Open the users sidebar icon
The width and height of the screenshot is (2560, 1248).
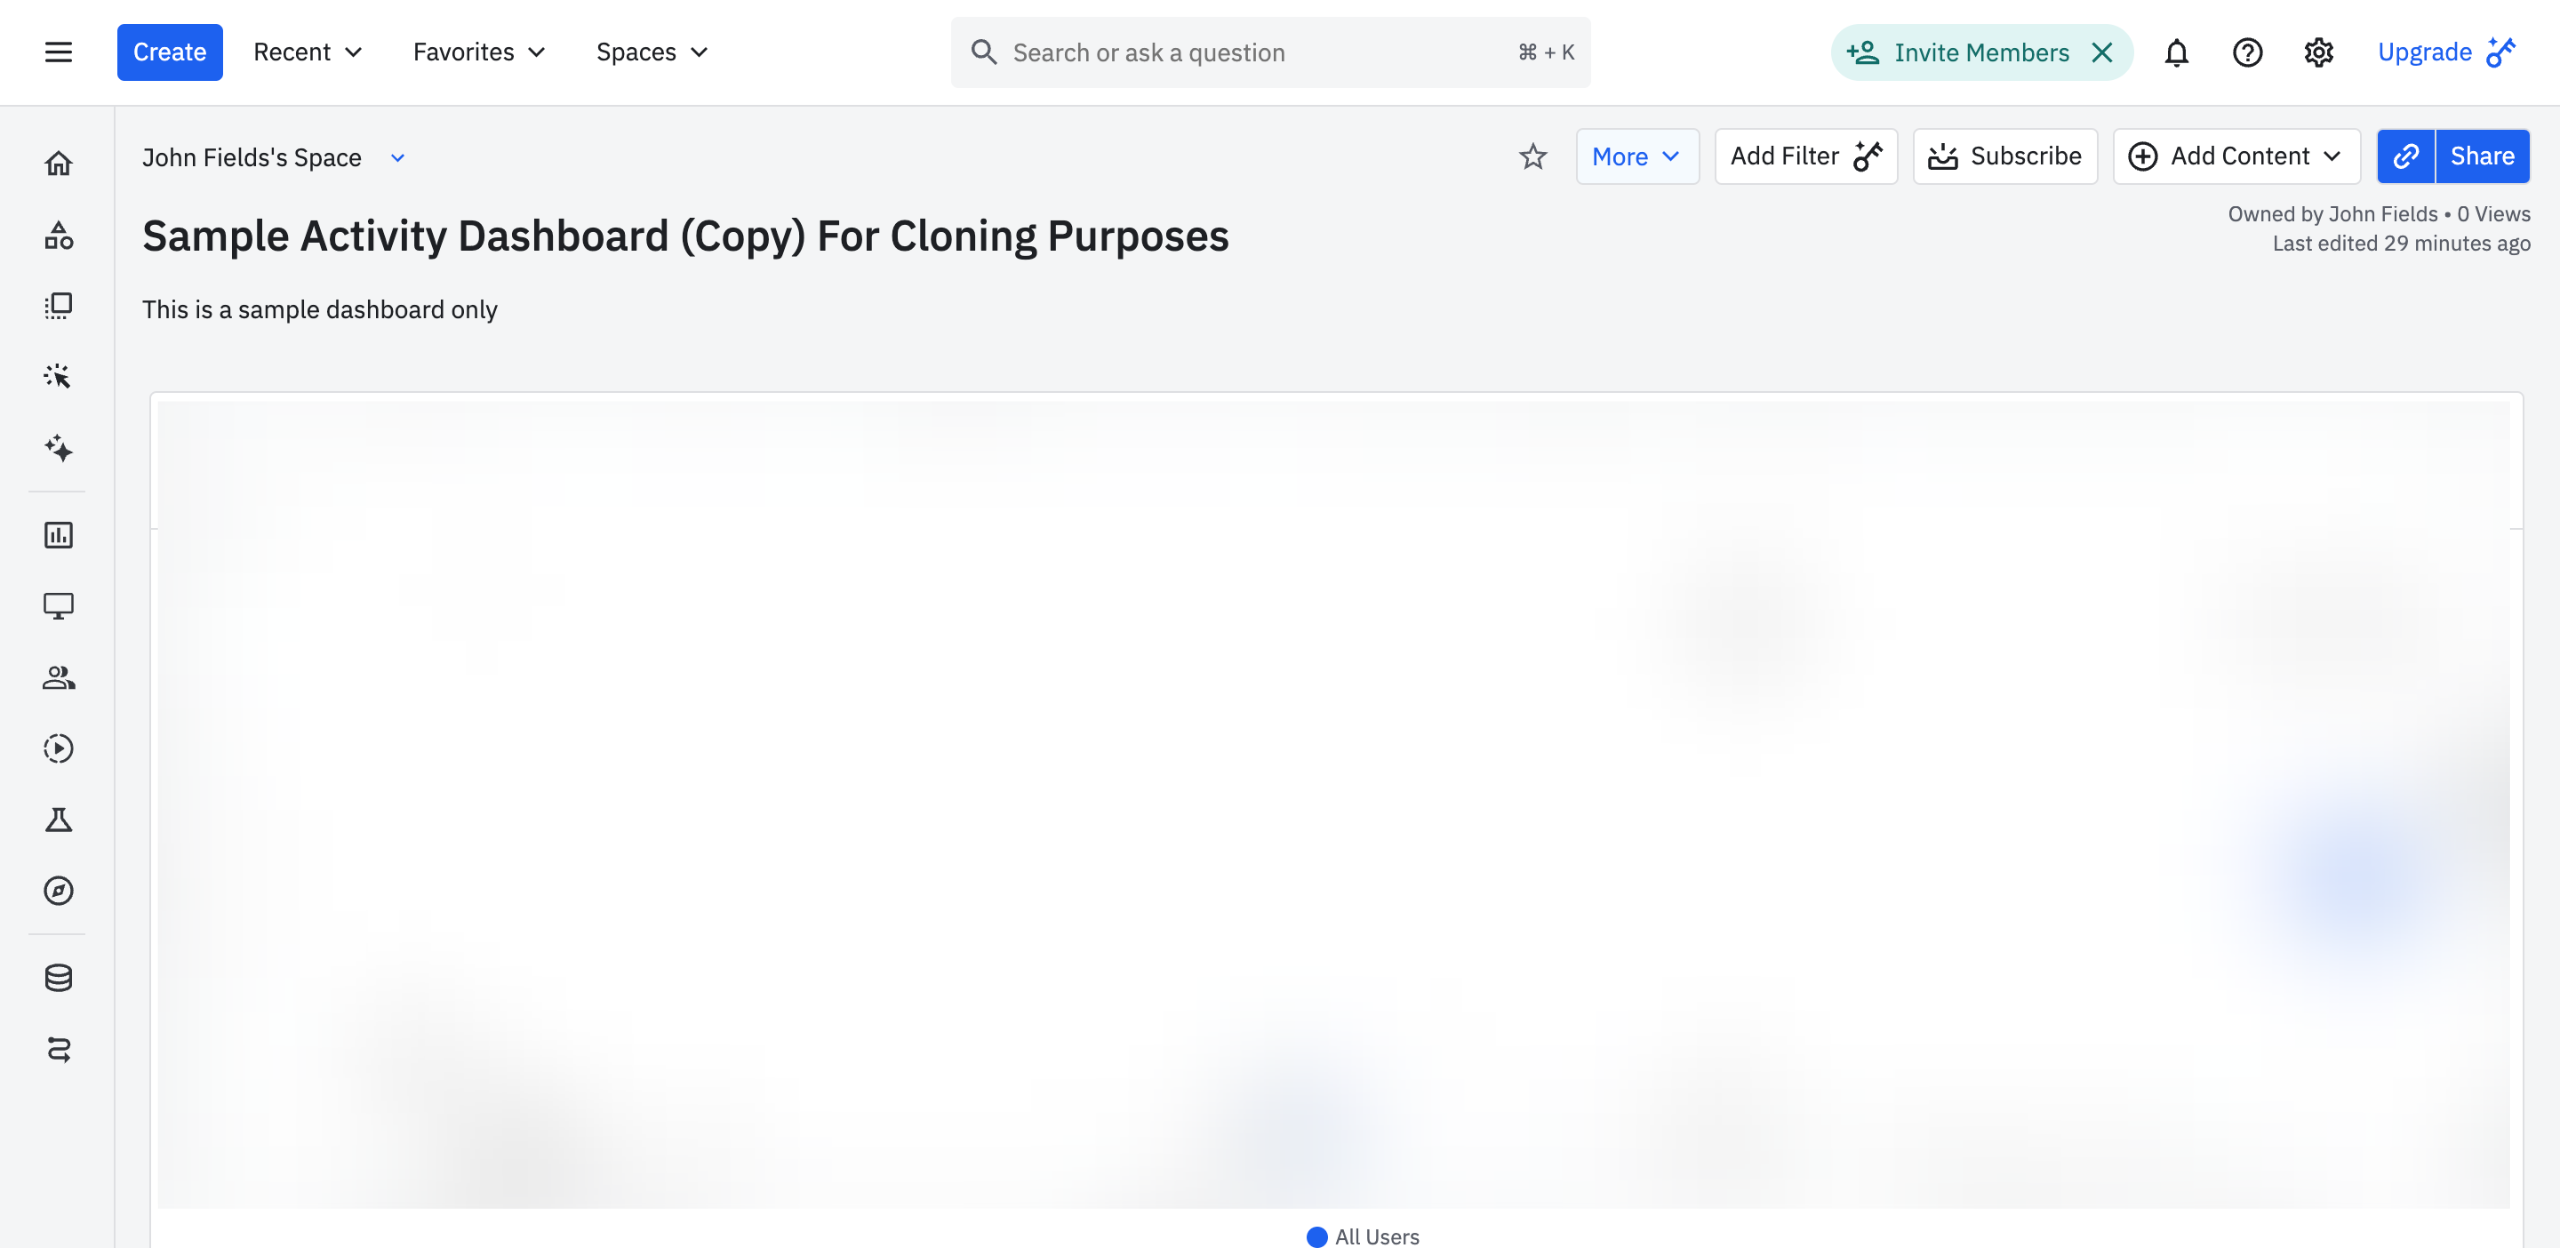[58, 677]
